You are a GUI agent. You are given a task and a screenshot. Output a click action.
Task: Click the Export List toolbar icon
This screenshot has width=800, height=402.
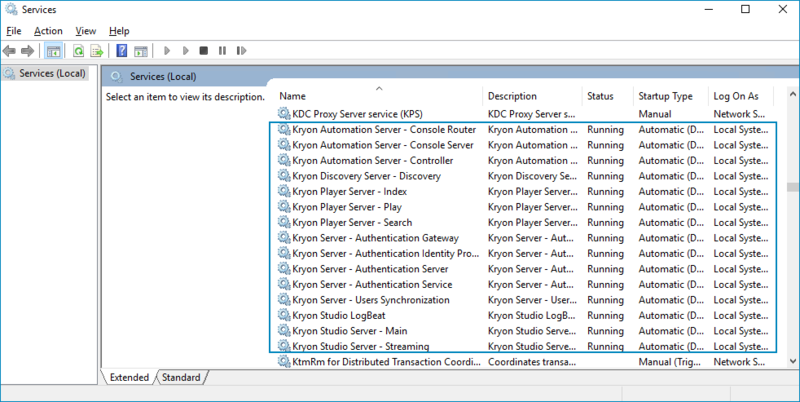coord(97,51)
